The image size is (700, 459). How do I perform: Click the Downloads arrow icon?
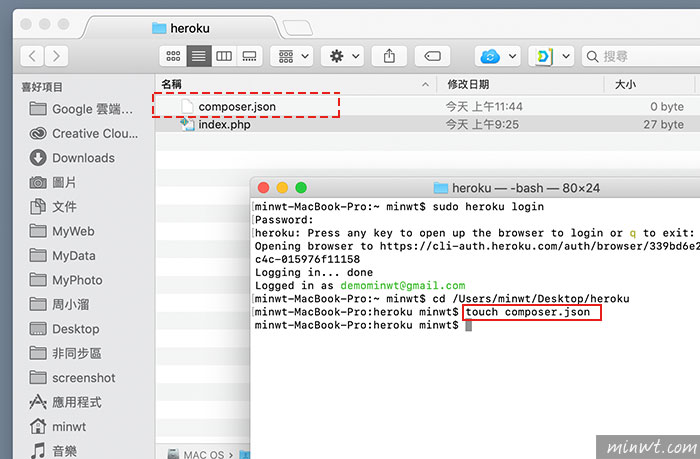coord(38,158)
